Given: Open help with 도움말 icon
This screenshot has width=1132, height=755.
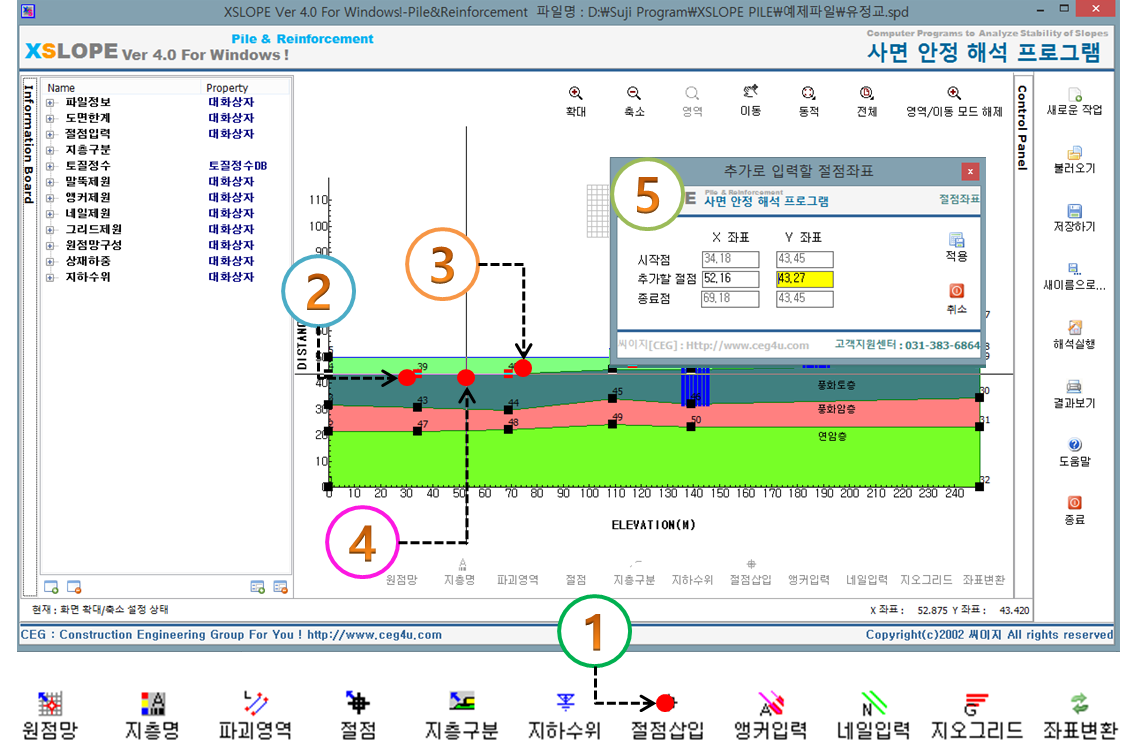Looking at the screenshot, I should coord(1074,445).
